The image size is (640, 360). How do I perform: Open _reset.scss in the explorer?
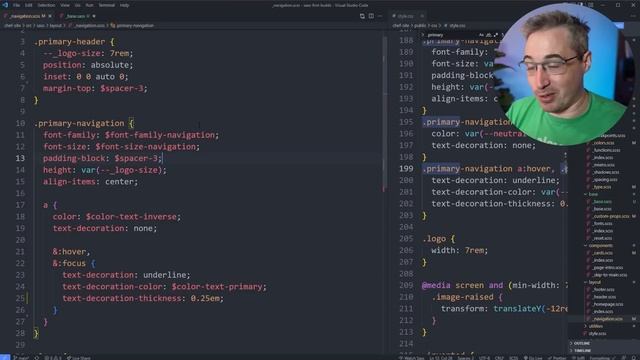pyautogui.click(x=602, y=238)
